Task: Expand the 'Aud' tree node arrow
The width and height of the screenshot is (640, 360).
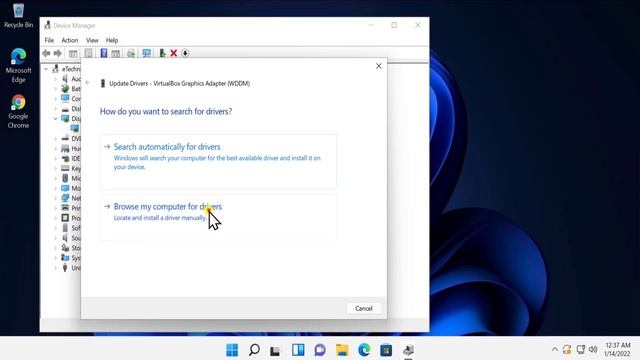Action: pos(56,79)
